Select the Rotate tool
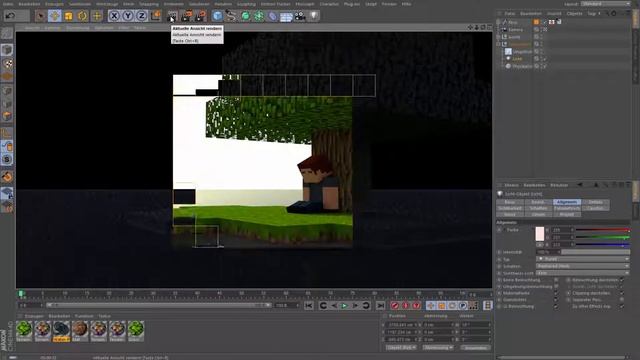 (x=82, y=16)
